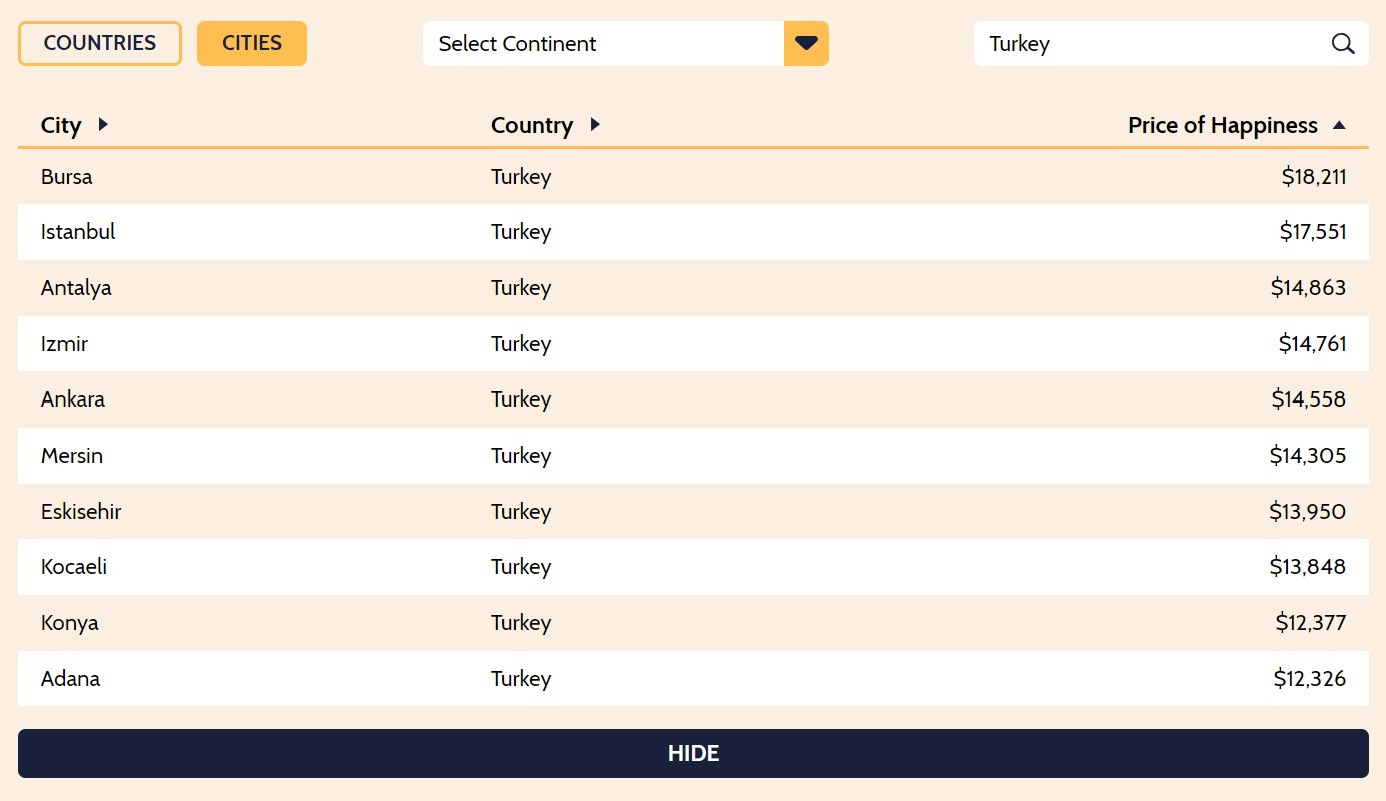Click the Eskisehir city entry

pos(81,512)
